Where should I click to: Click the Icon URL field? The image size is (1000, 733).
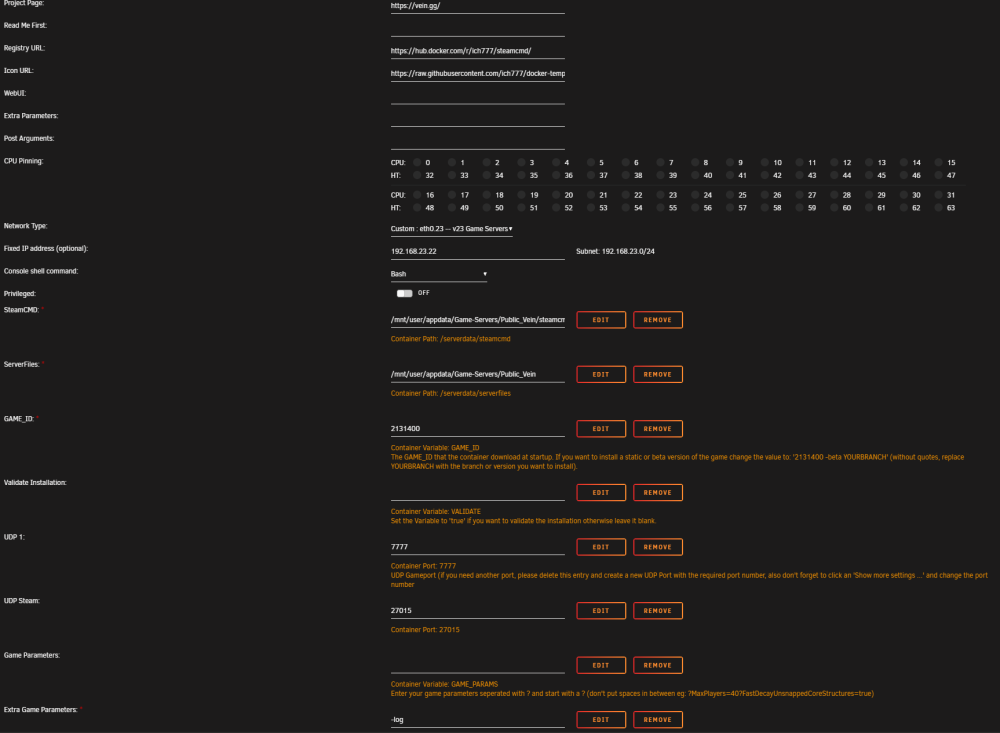click(x=478, y=74)
